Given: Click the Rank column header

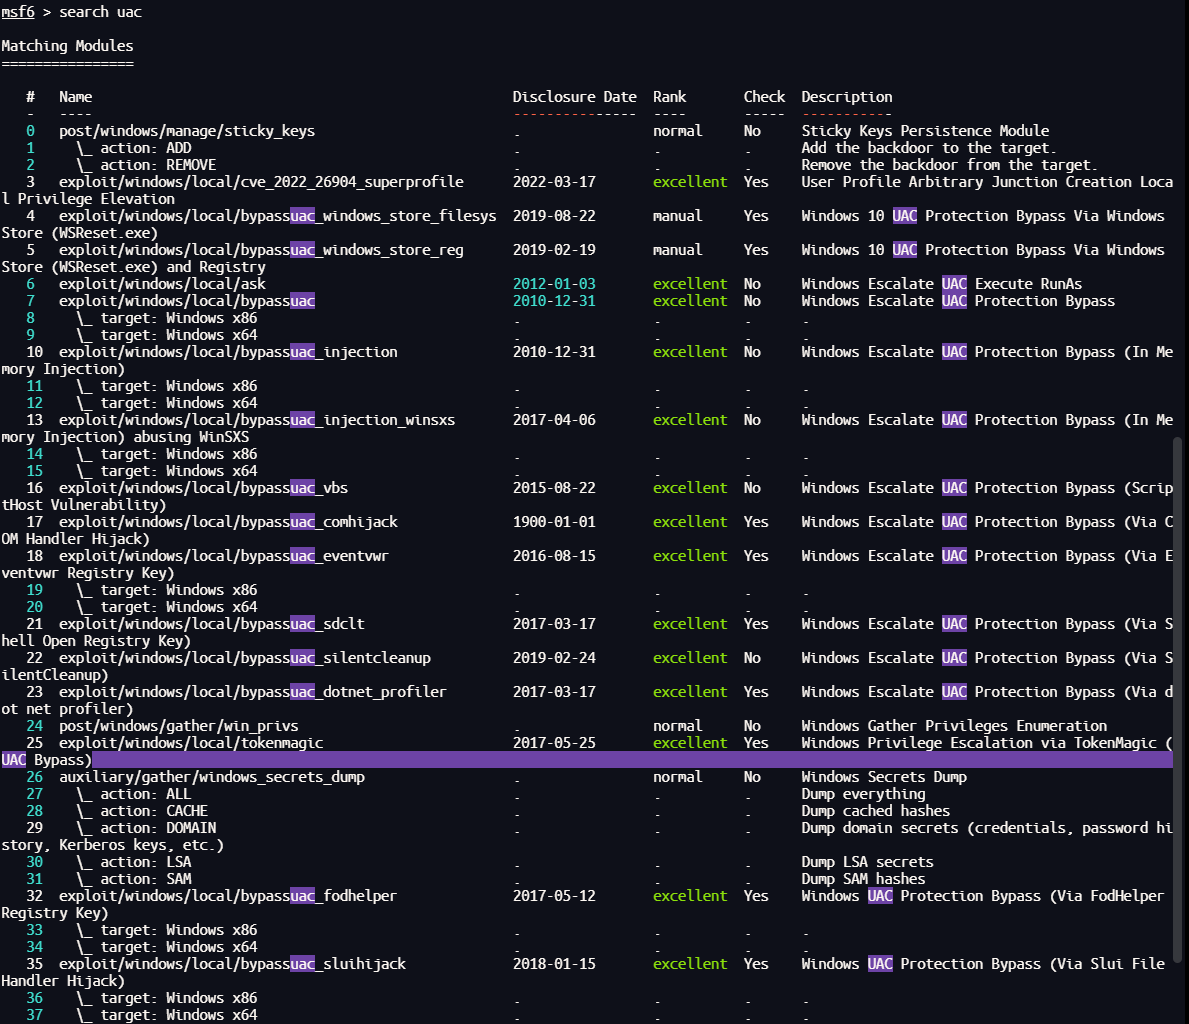Looking at the screenshot, I should (669, 97).
